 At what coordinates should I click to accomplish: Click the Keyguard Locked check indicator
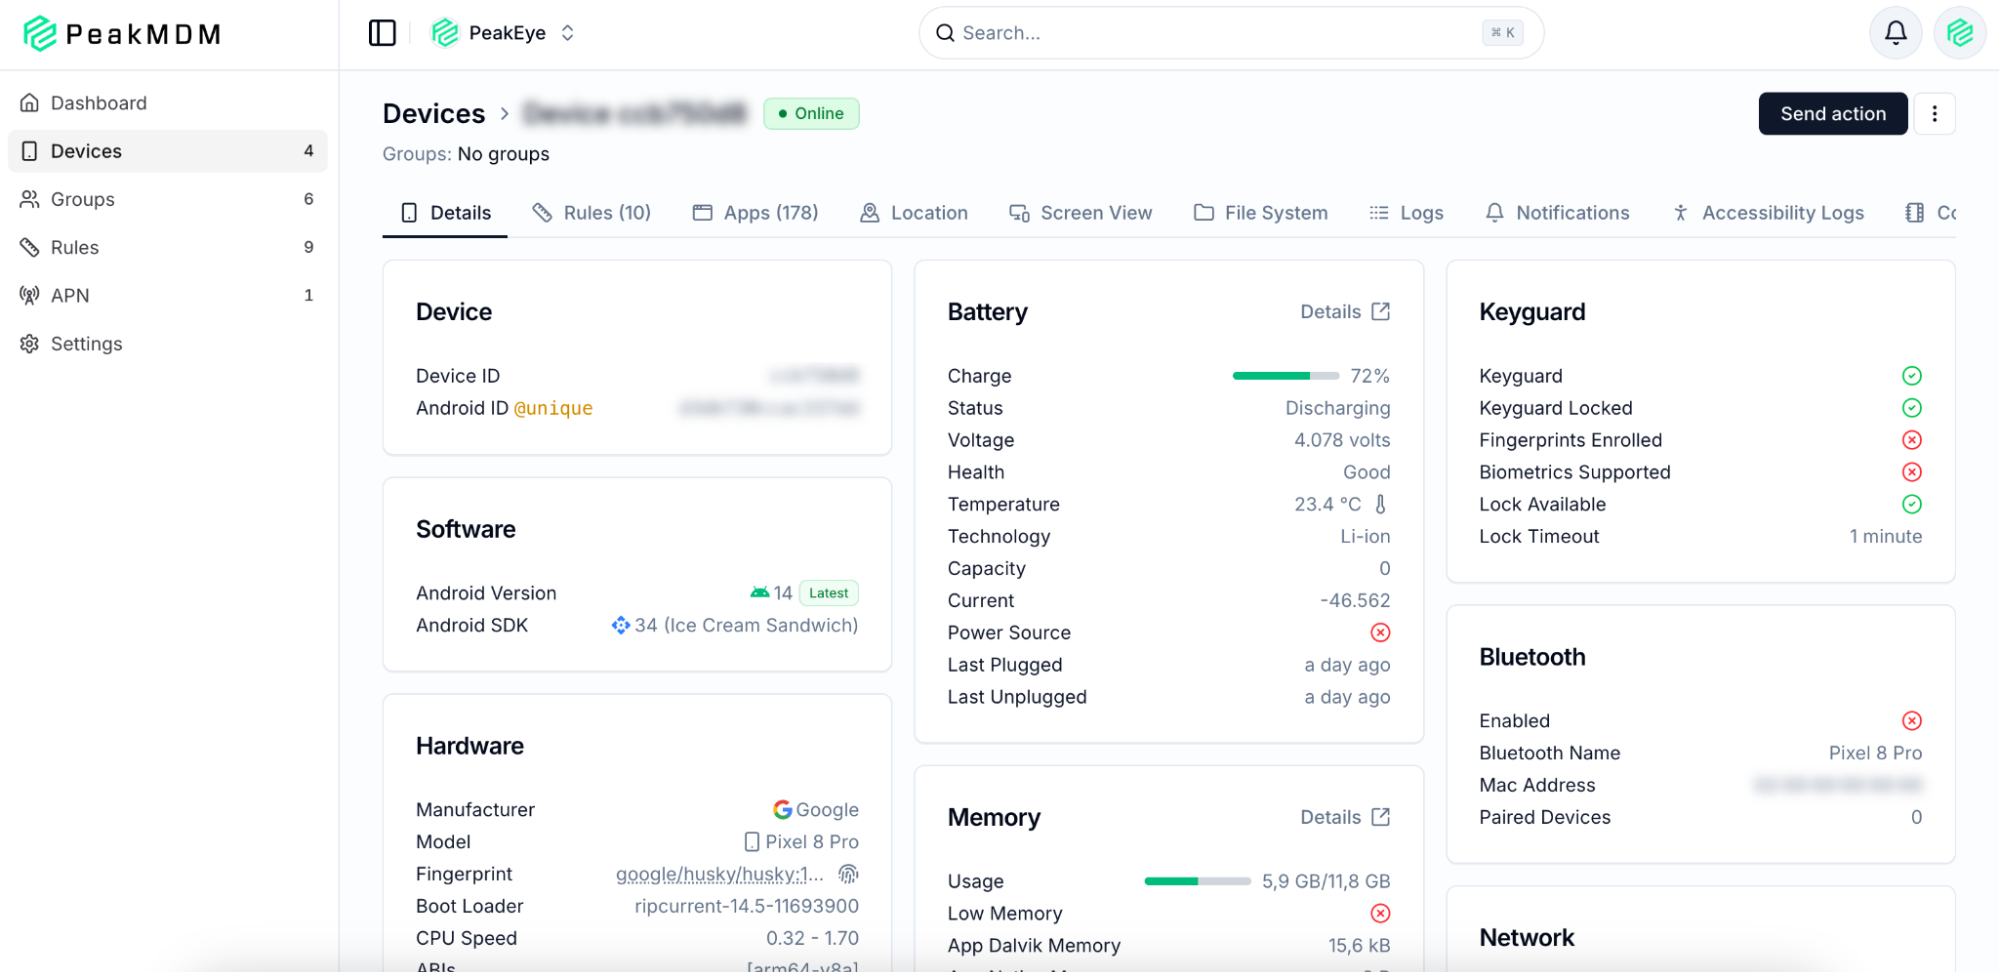click(x=1911, y=408)
